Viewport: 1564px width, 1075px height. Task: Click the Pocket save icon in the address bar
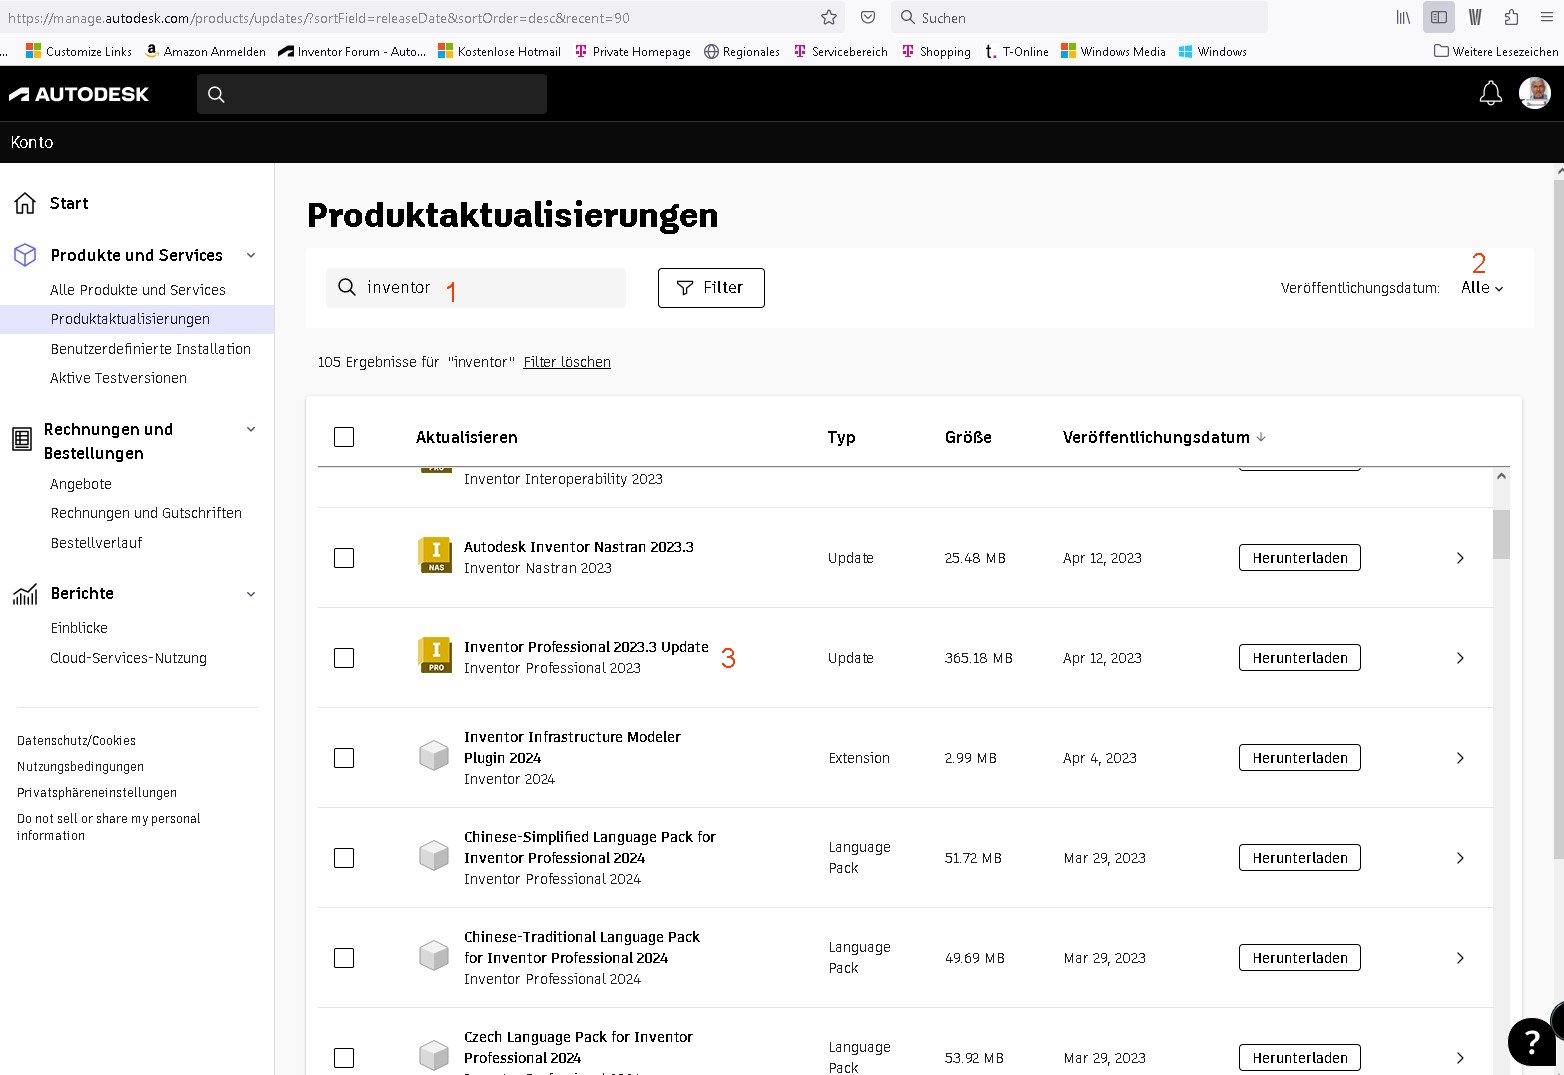click(x=868, y=17)
